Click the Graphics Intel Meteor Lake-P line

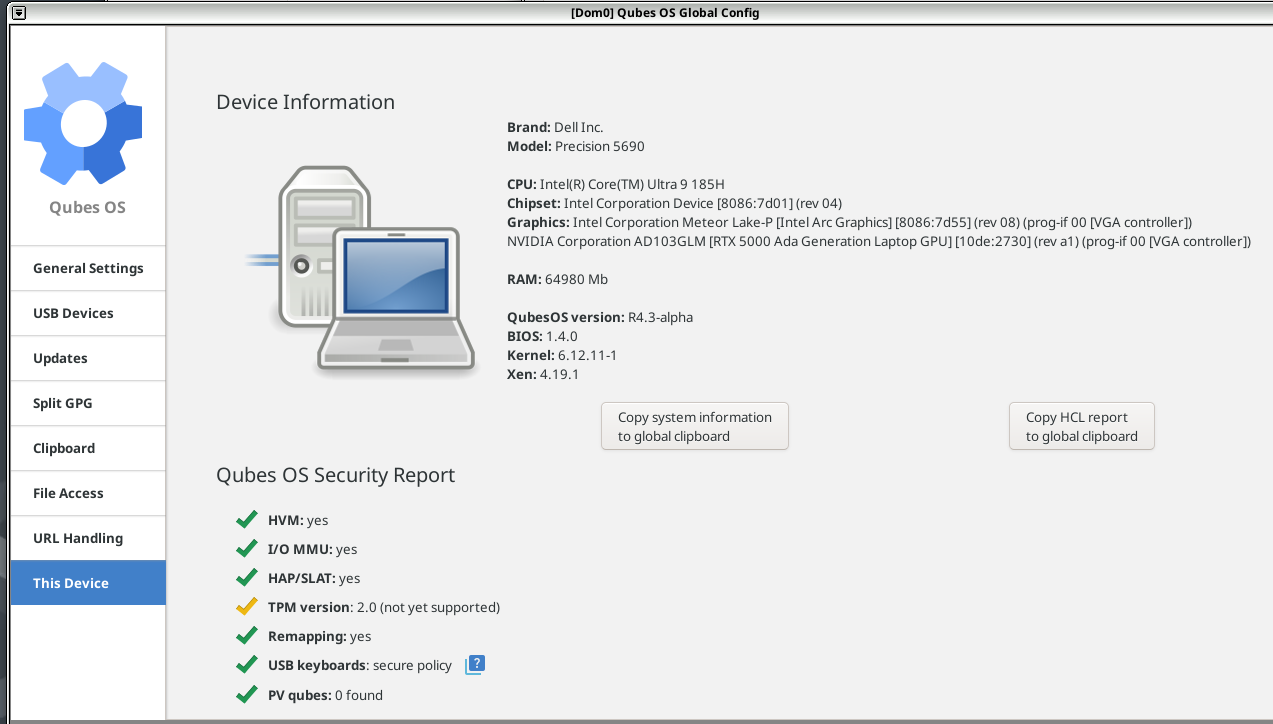coord(849,222)
